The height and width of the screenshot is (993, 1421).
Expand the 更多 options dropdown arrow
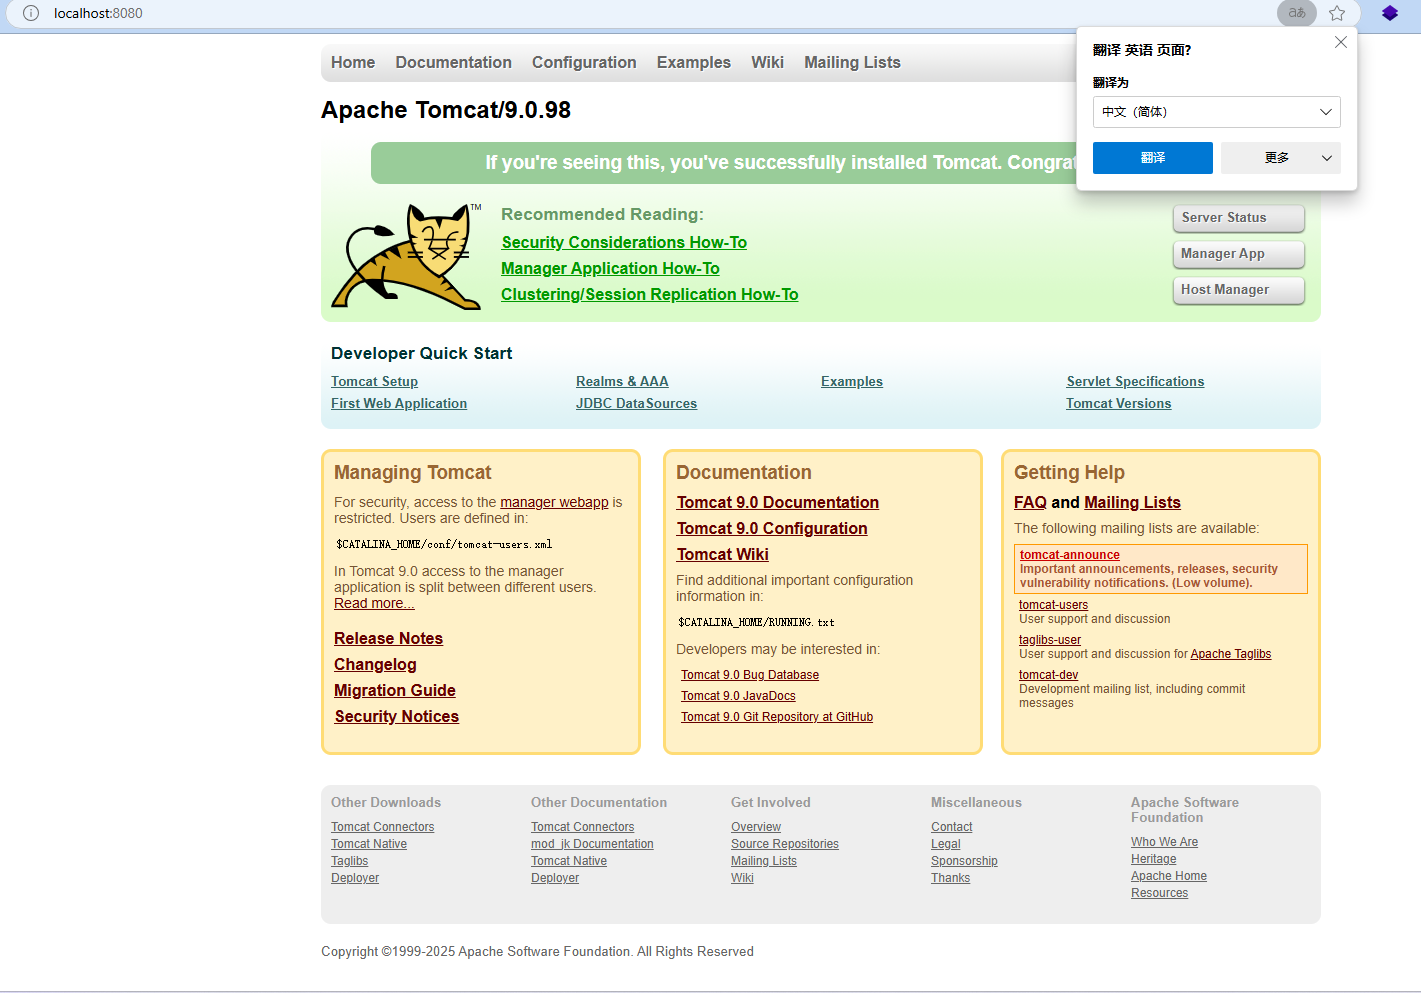(1327, 158)
